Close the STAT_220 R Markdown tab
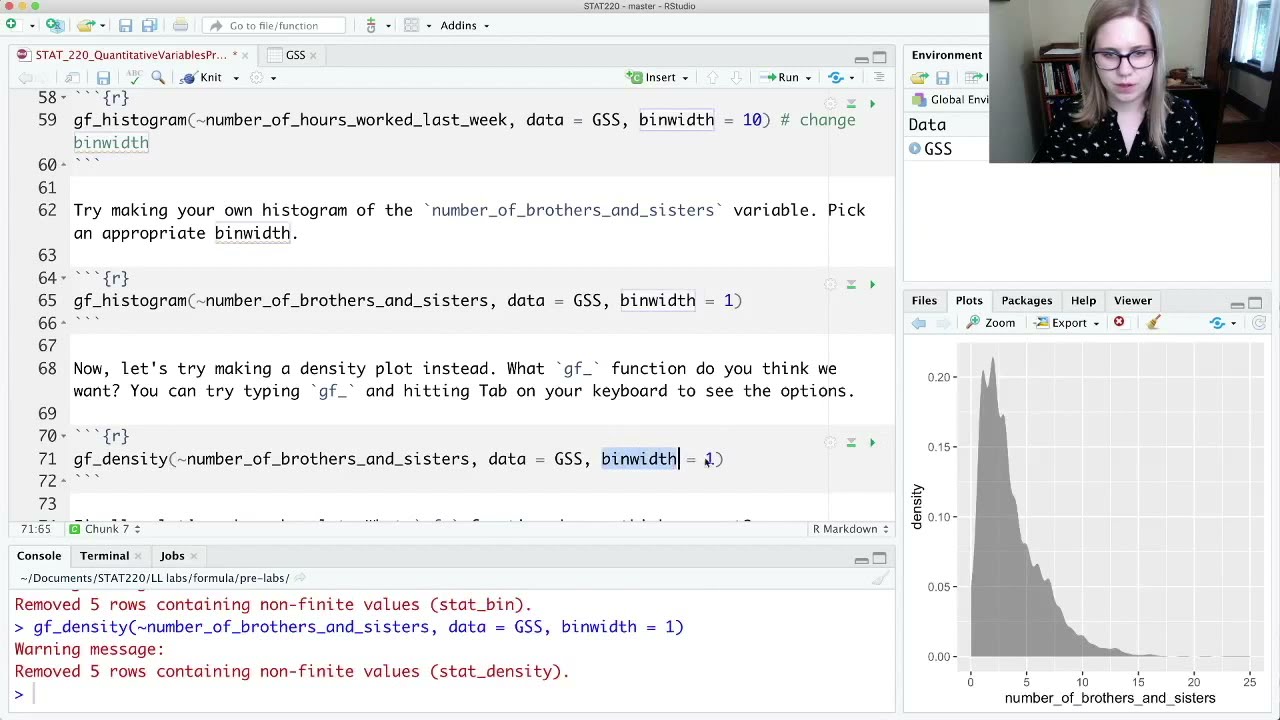The image size is (1280, 720). [244, 55]
